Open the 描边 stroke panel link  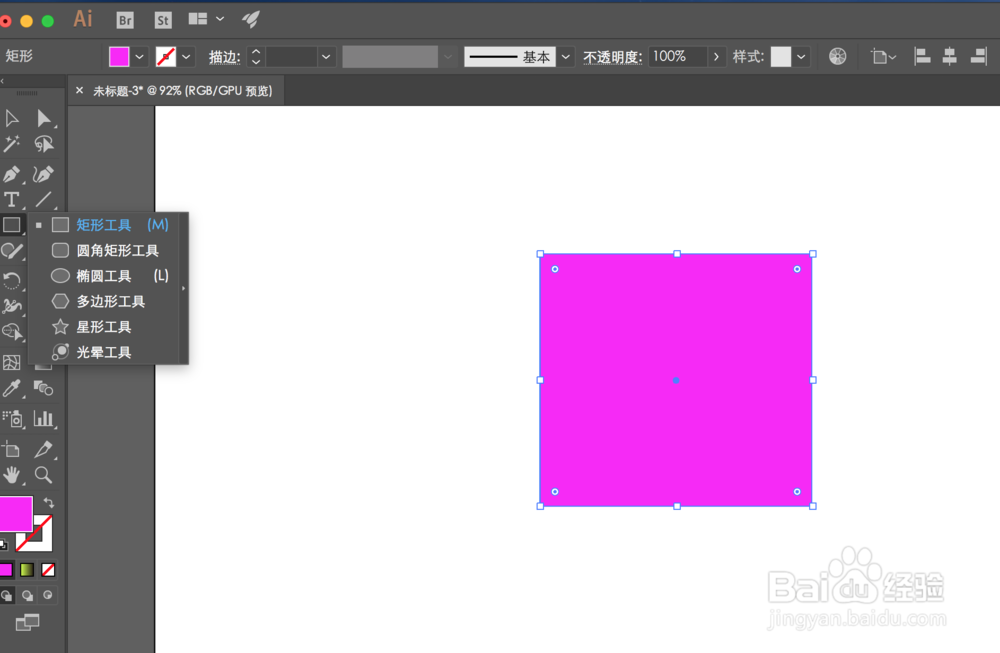[224, 57]
